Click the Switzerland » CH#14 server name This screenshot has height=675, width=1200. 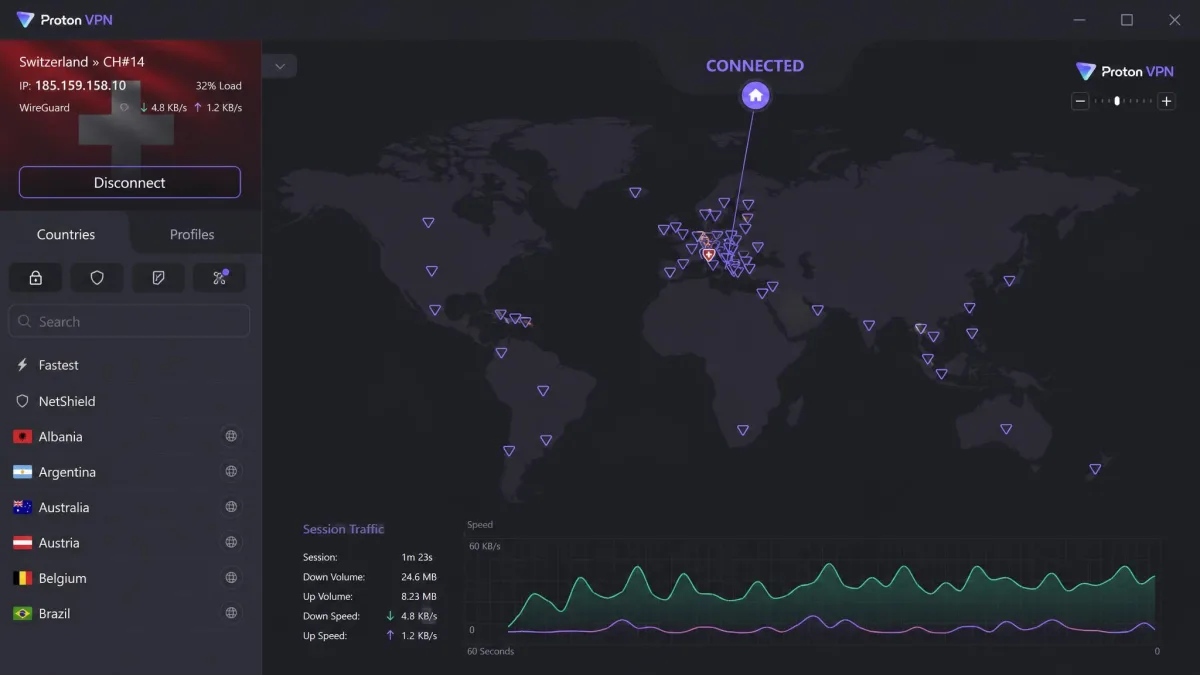(82, 62)
